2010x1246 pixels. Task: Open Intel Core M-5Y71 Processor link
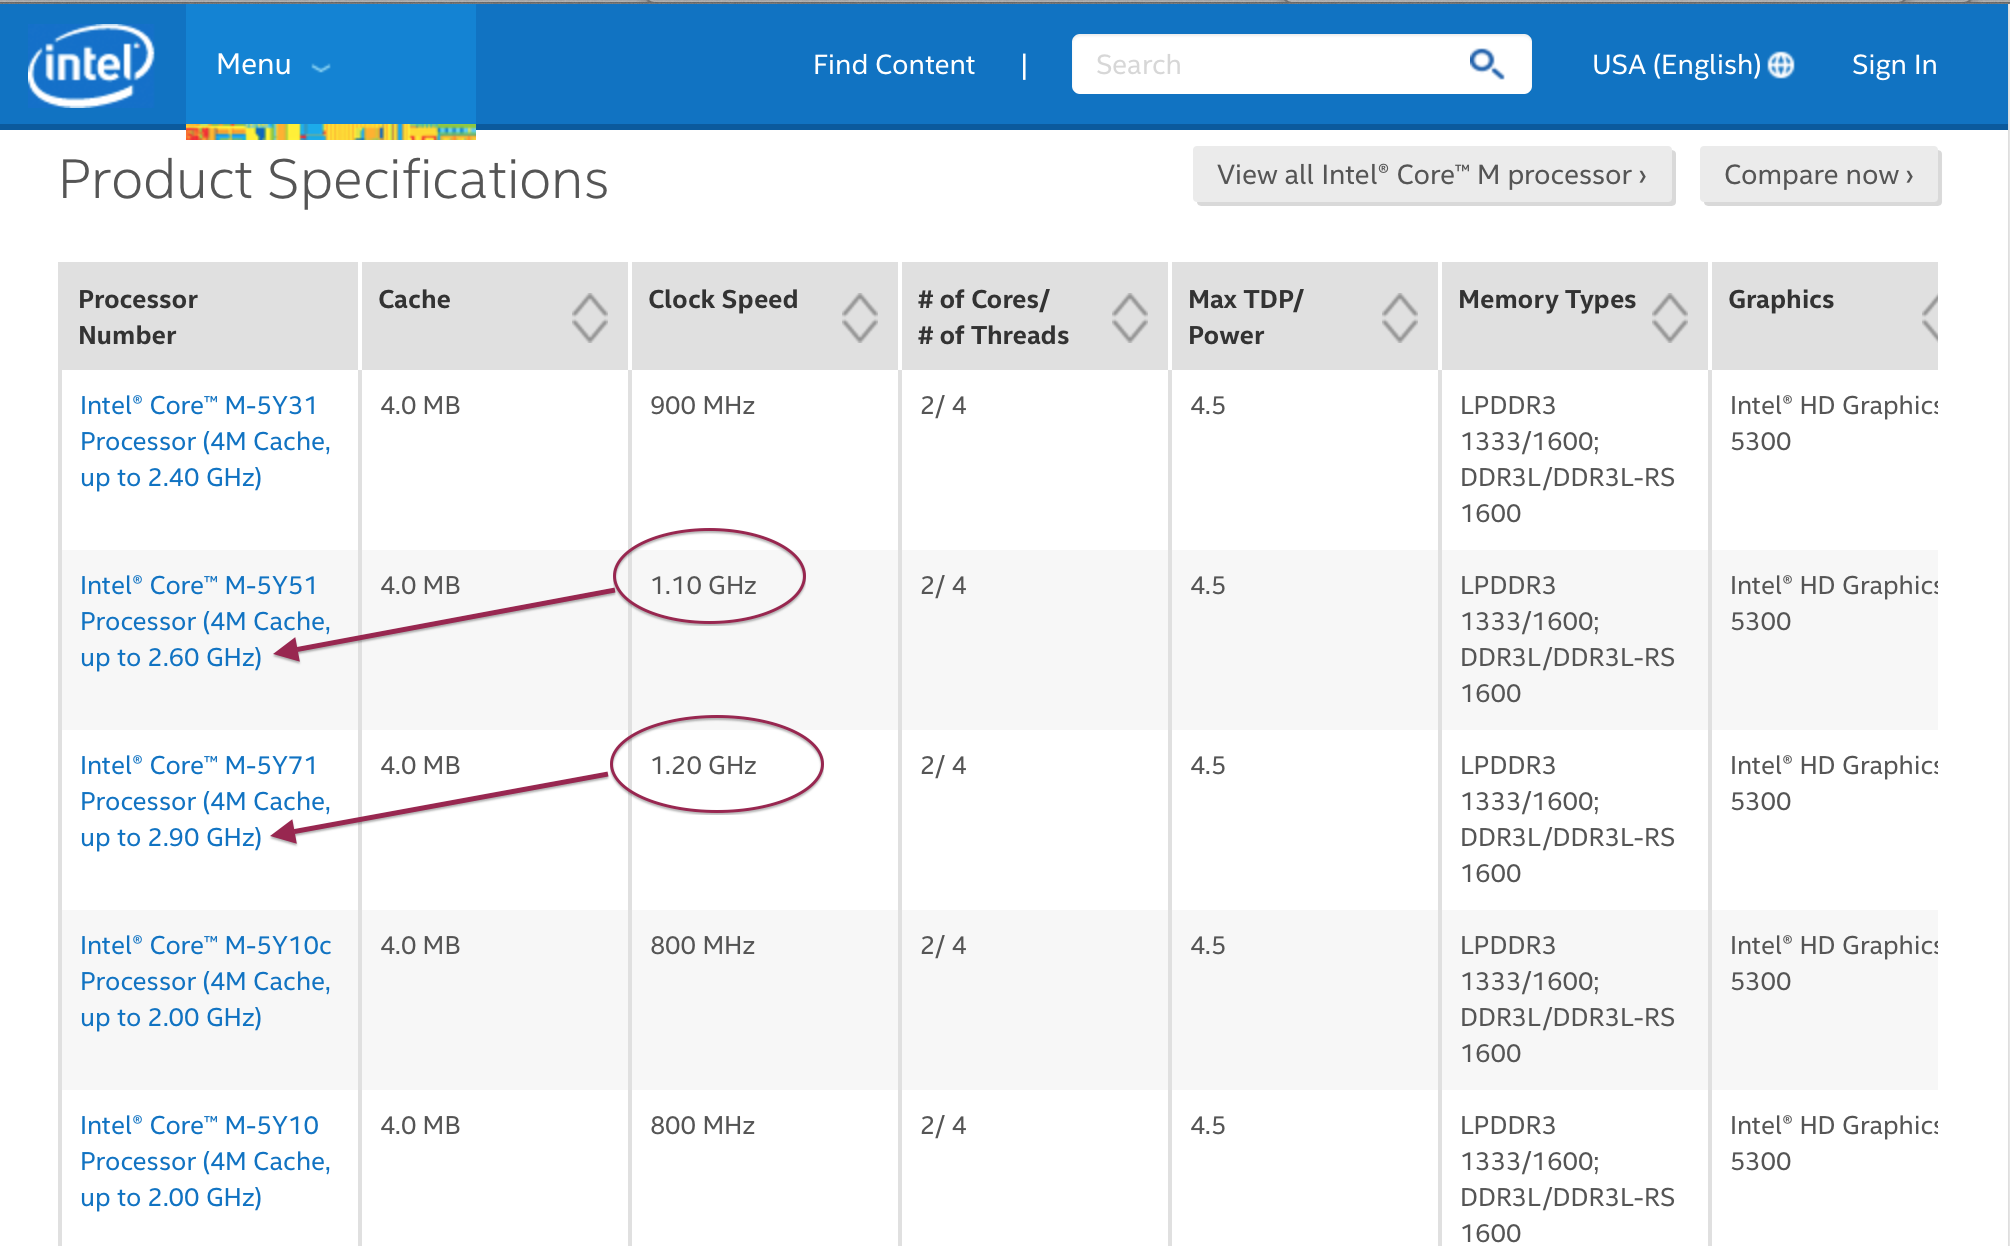coord(205,801)
